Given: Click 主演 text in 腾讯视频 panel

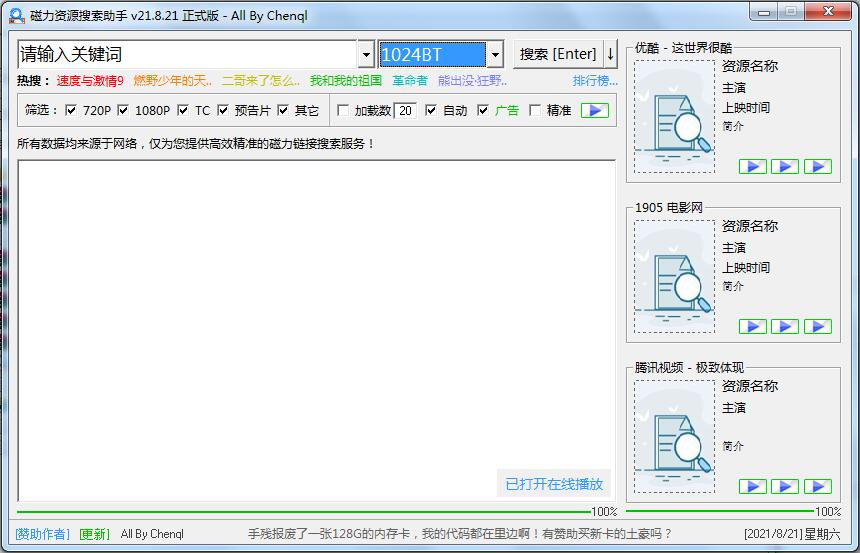Looking at the screenshot, I should tap(734, 408).
